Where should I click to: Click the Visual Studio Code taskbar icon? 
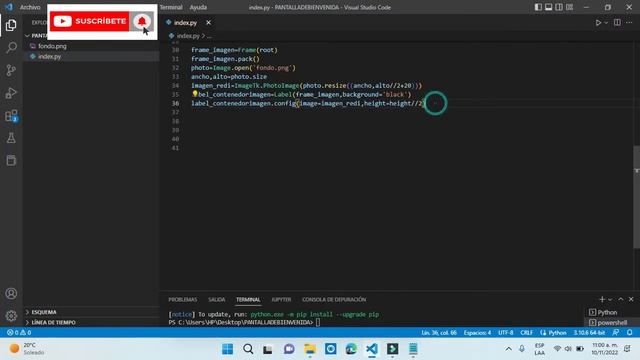coord(372,349)
